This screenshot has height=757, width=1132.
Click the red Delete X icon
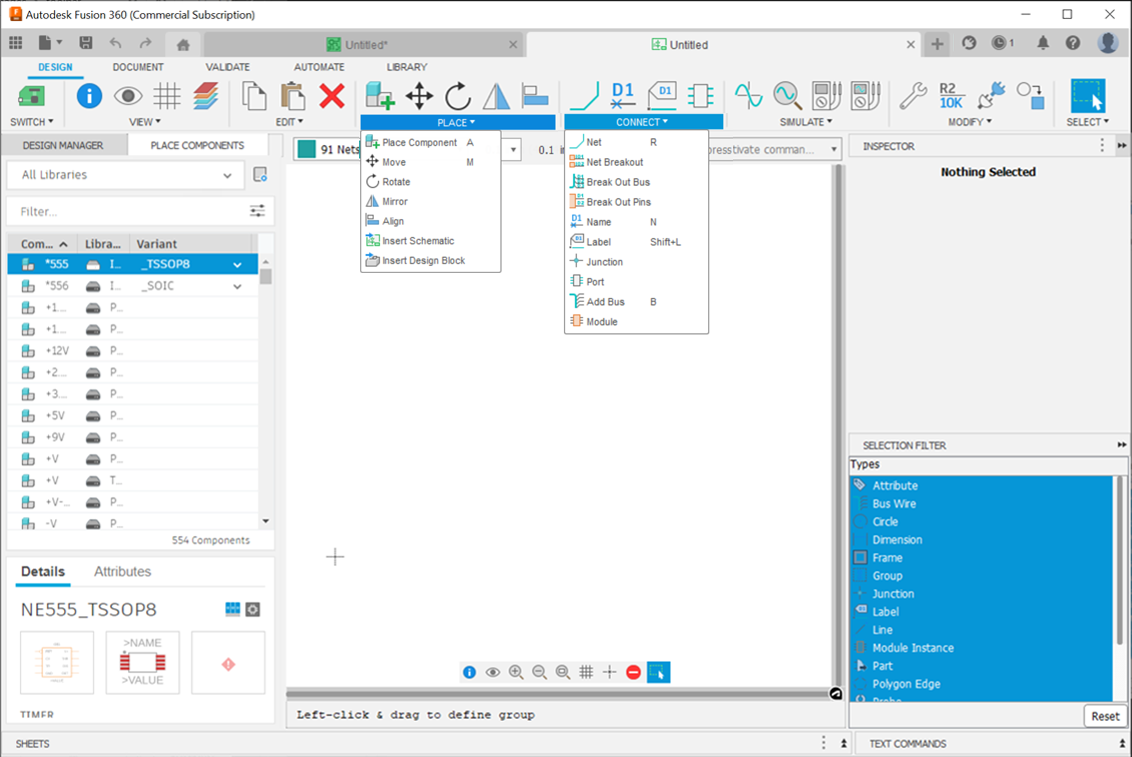(332, 96)
